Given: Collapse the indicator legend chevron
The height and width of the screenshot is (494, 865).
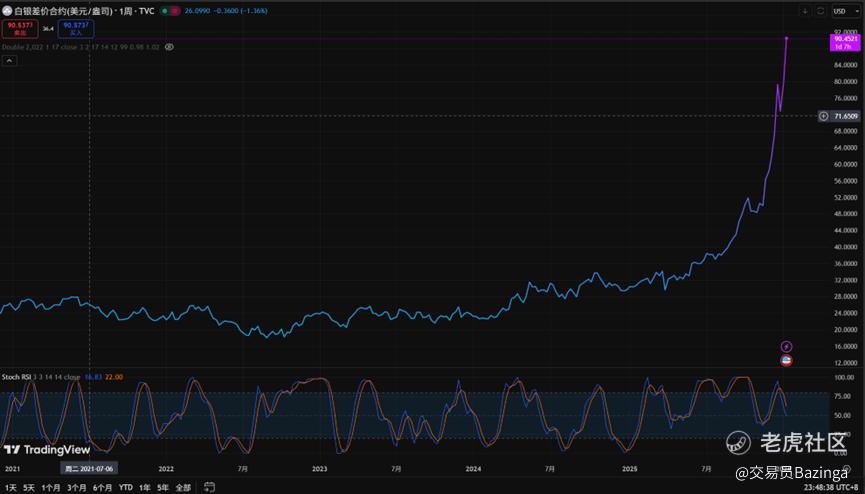Looking at the screenshot, I should pos(9,61).
